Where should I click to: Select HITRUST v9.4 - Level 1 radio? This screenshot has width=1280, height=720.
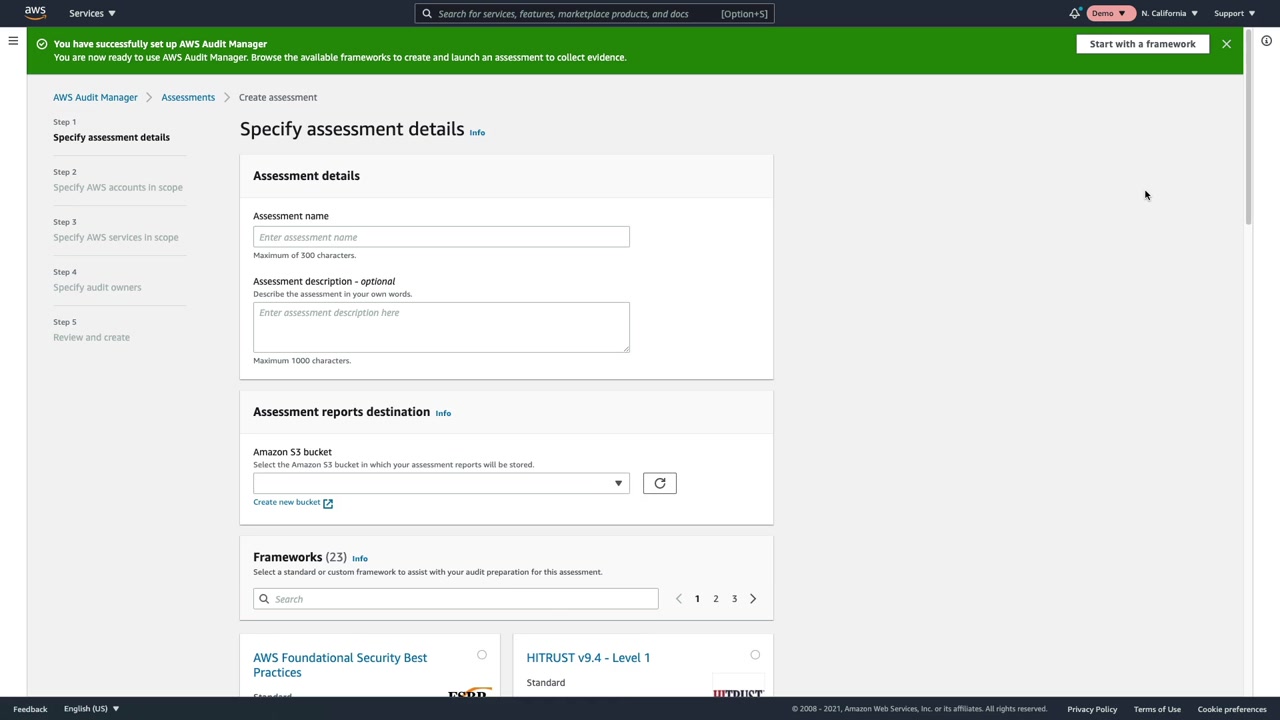(755, 655)
